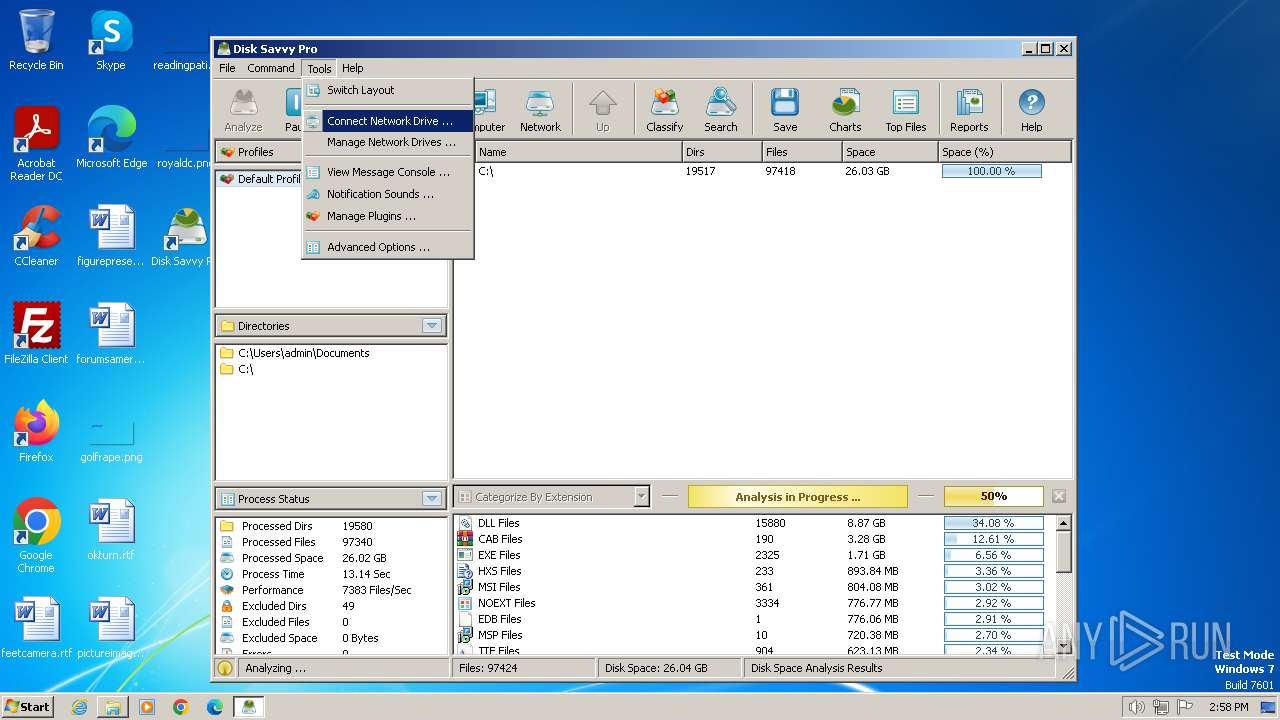Image resolution: width=1280 pixels, height=720 pixels.
Task: Open the Charts tool
Action: point(845,110)
